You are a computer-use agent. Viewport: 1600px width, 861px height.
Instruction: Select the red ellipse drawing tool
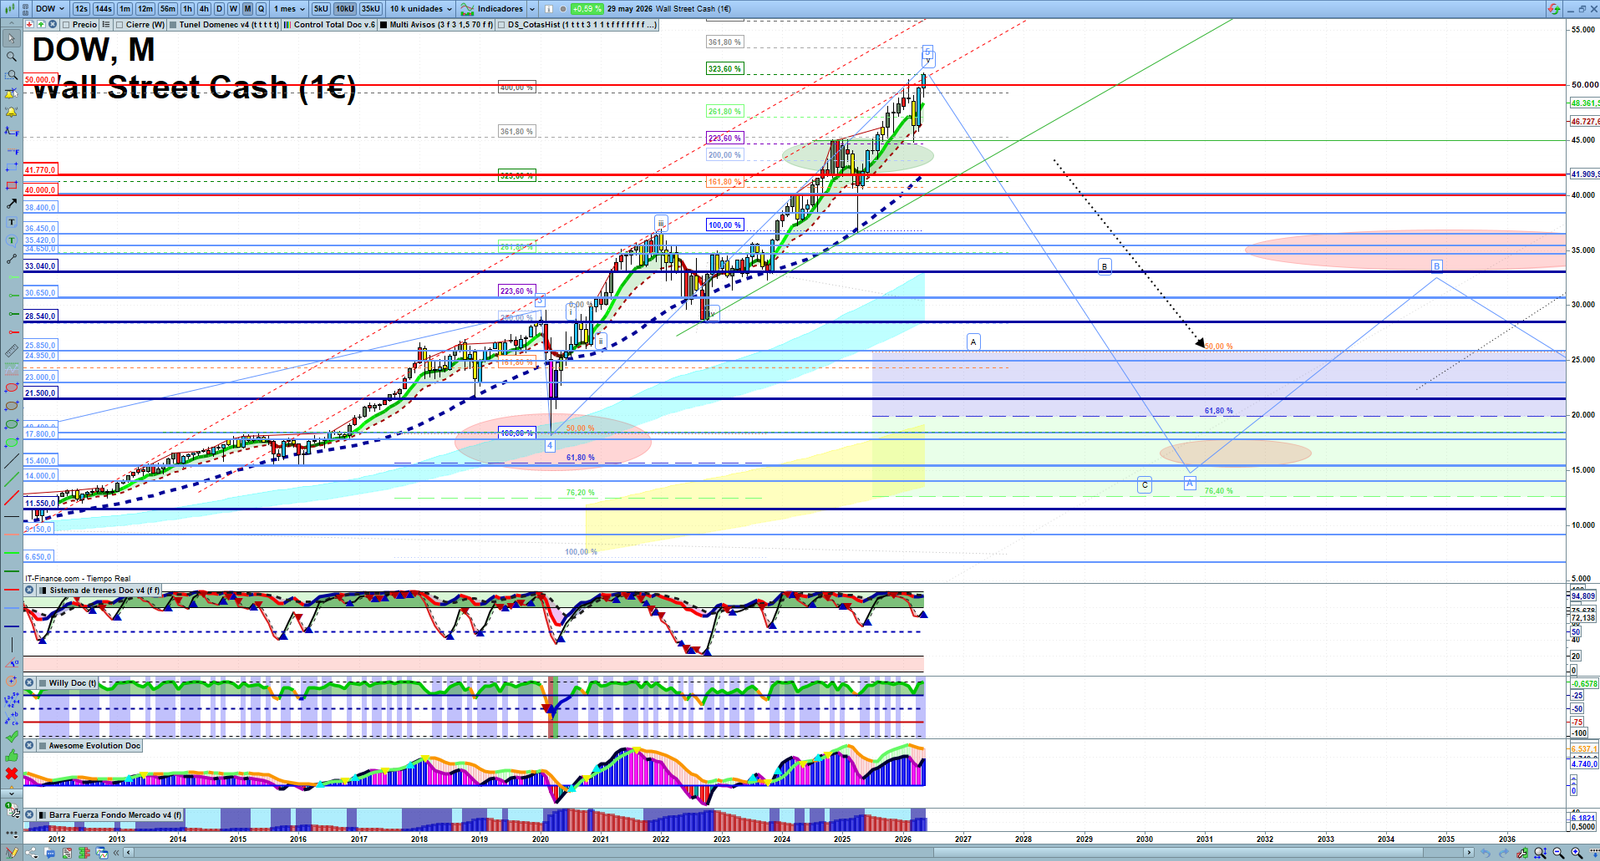12,388
